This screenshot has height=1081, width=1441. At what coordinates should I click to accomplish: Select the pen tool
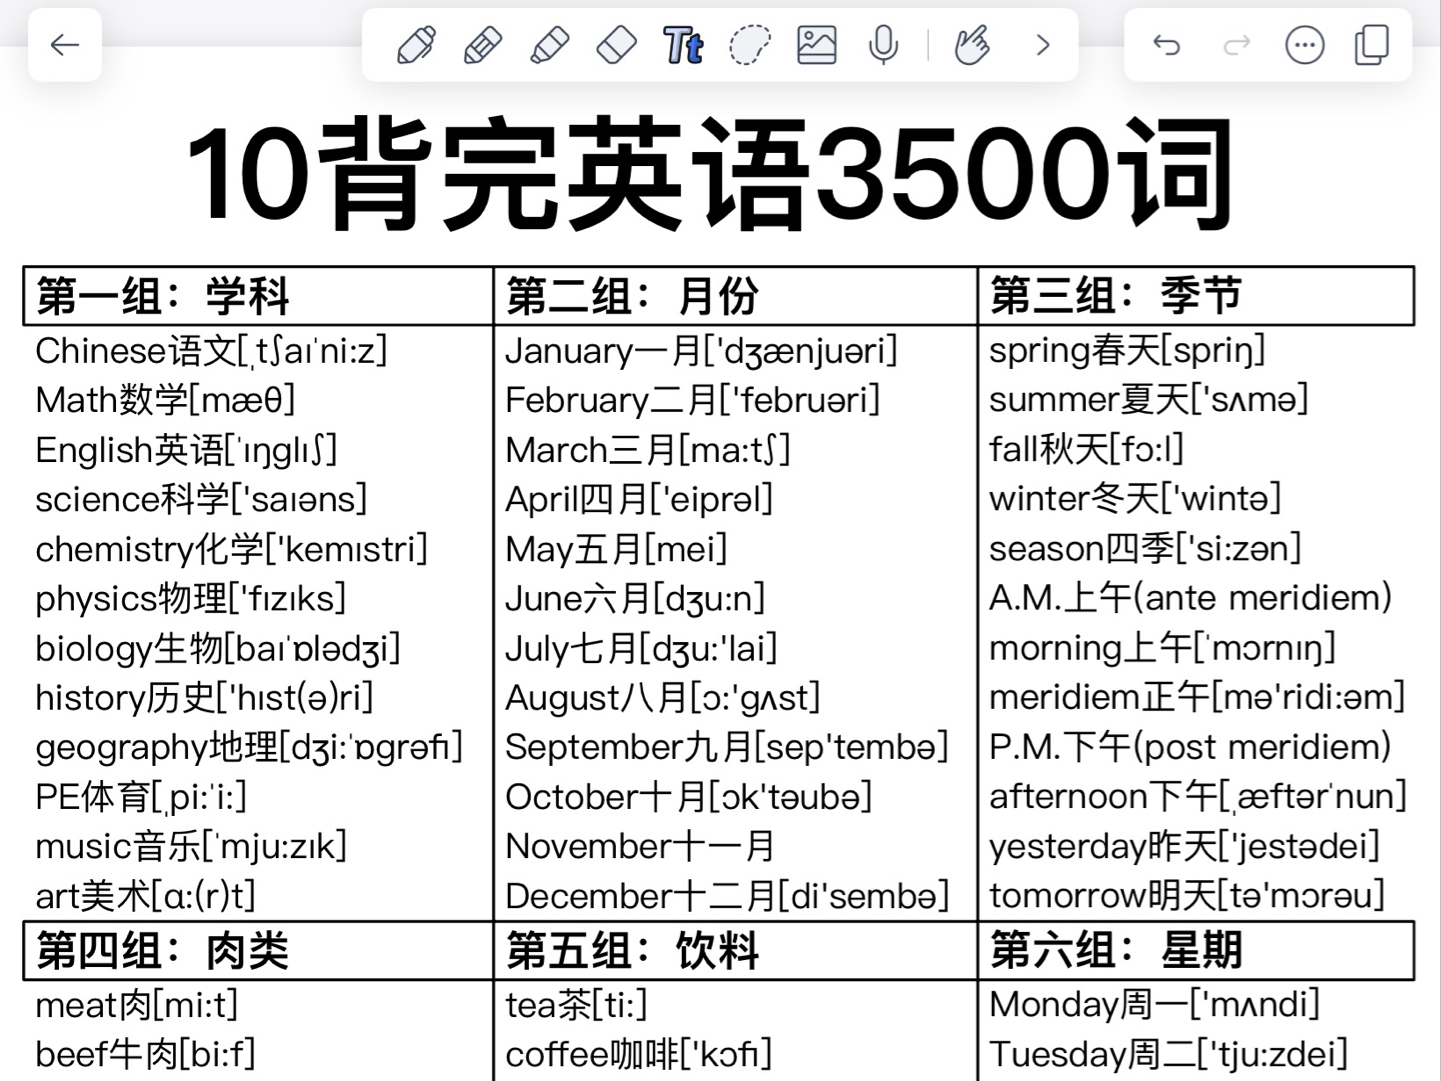click(x=416, y=45)
